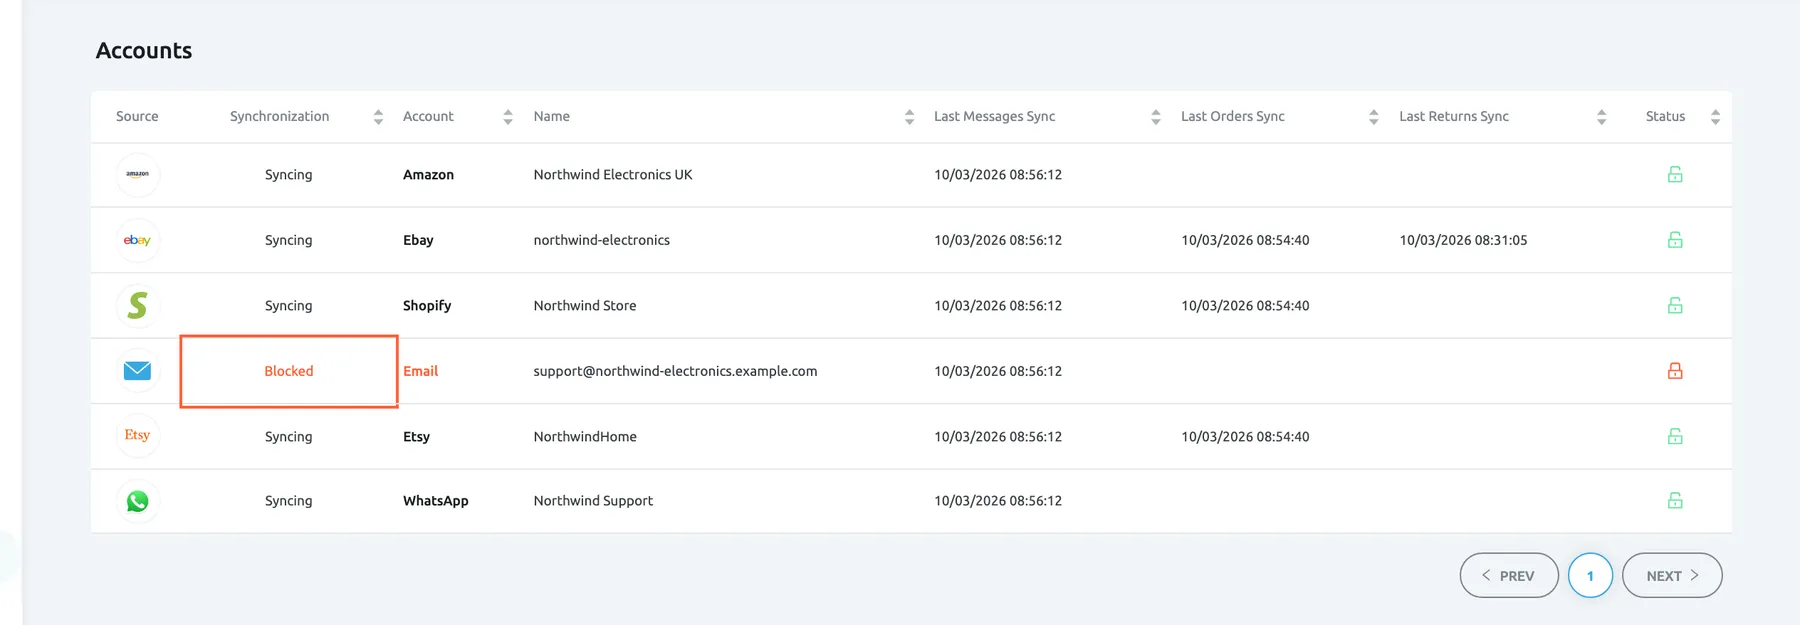Open the red Email account link

(x=420, y=371)
